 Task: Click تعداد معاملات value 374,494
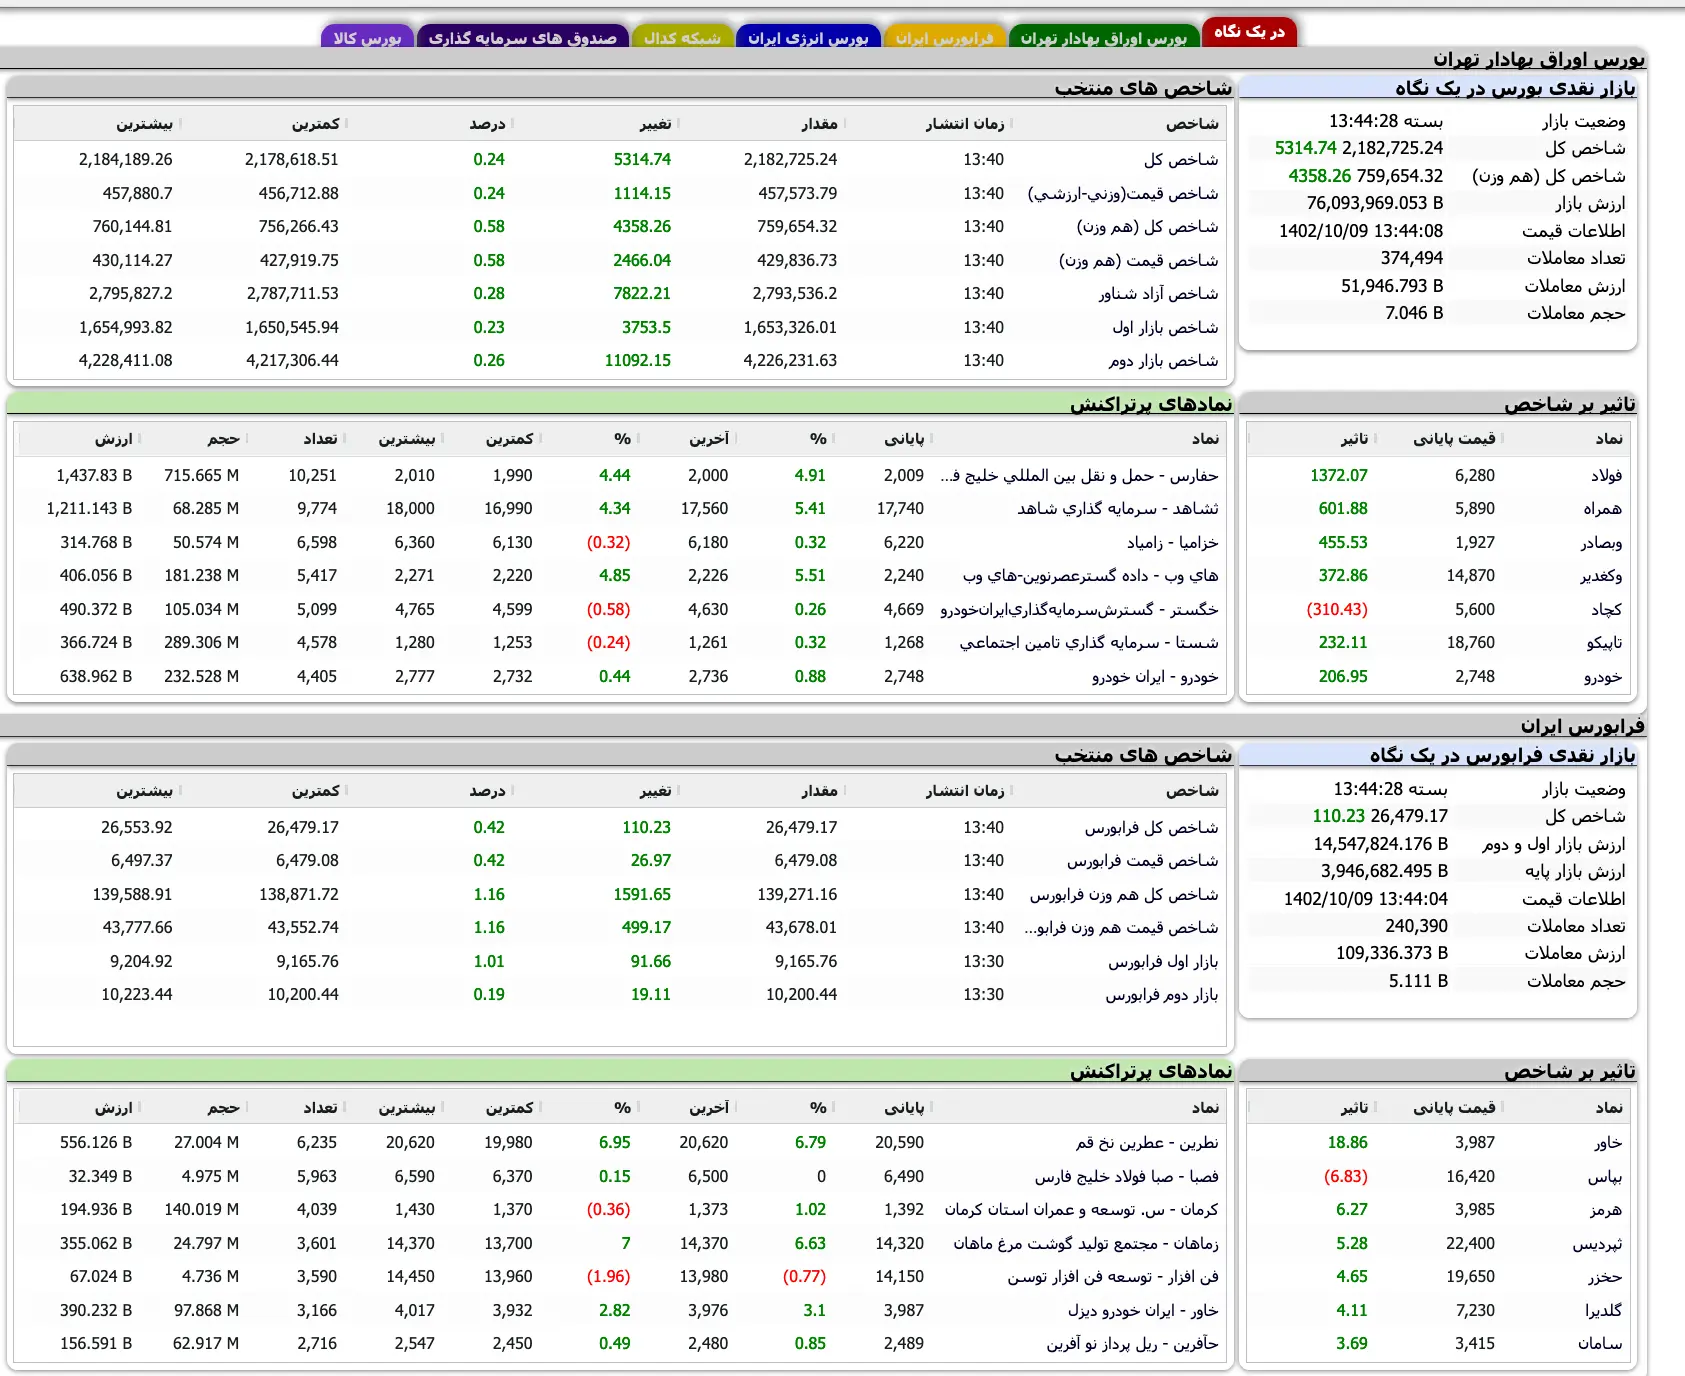1412,259
